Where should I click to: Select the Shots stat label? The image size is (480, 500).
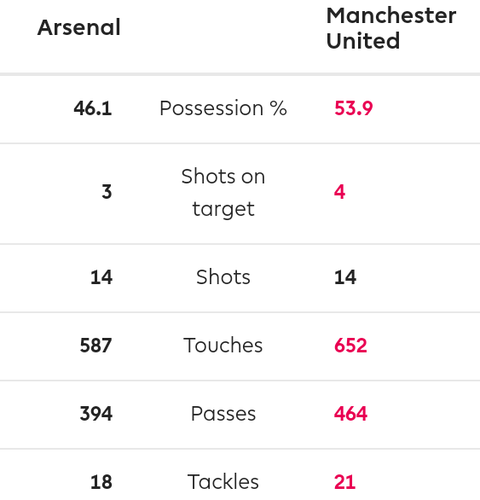click(223, 277)
